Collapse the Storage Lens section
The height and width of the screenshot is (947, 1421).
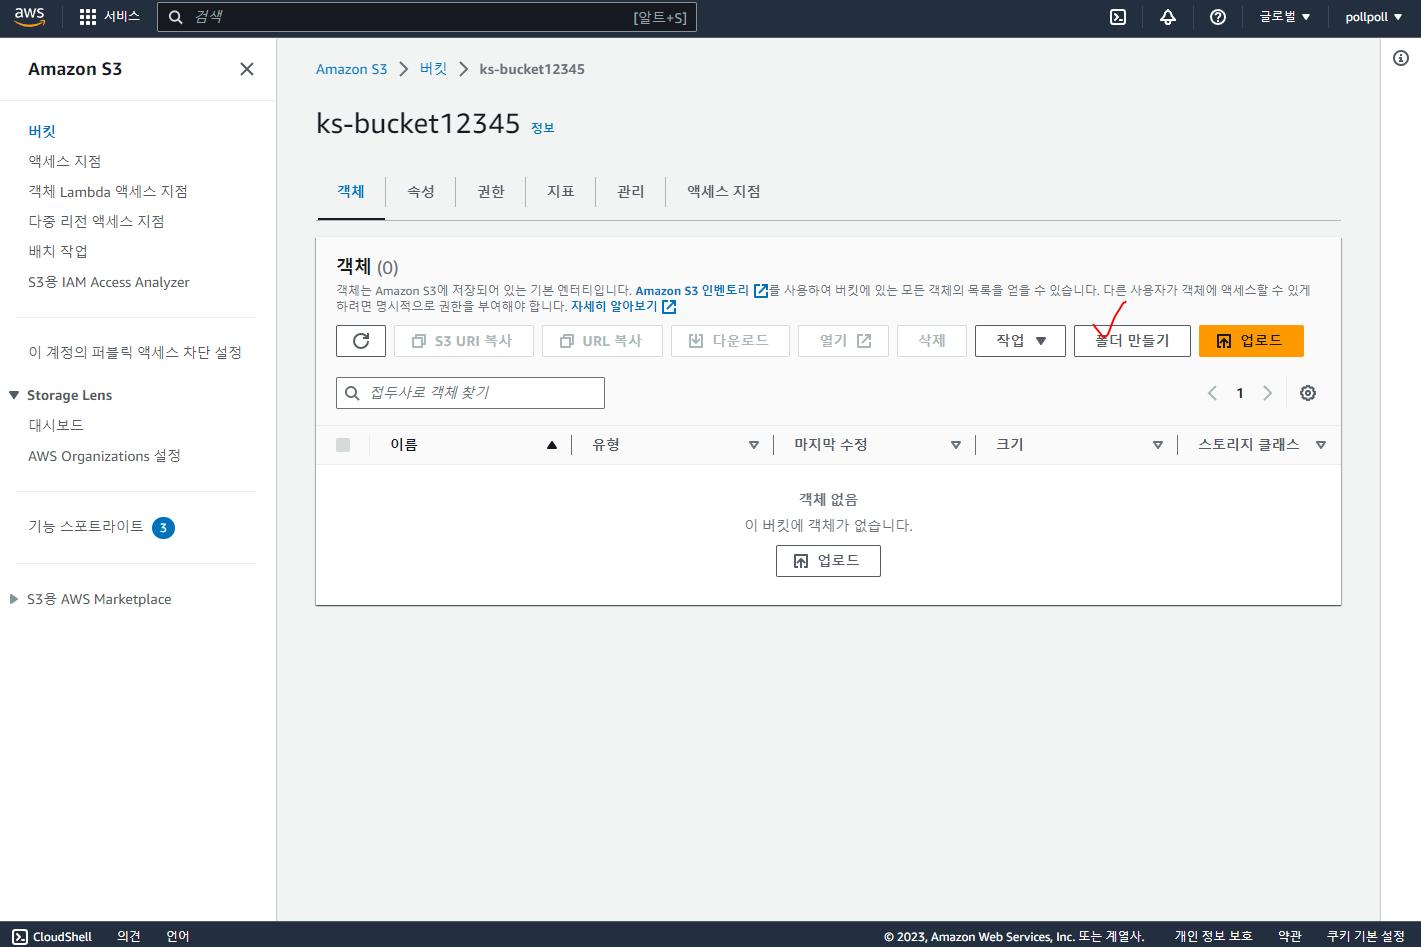[x=14, y=395]
